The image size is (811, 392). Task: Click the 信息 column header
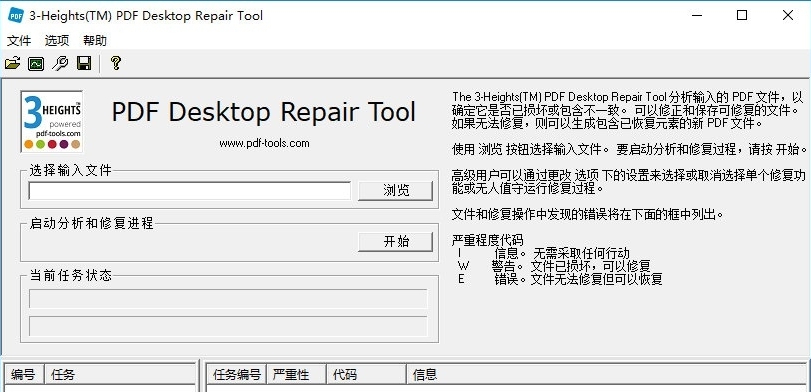608,375
